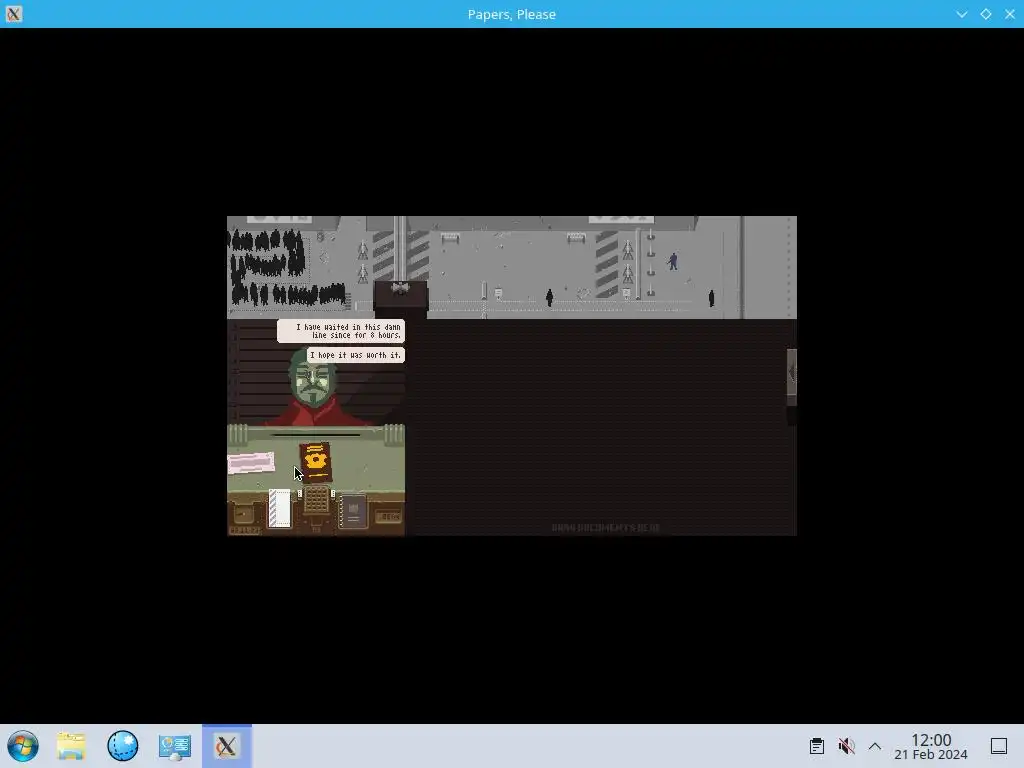Click the dark figure near the right wall
Image resolution: width=1024 pixels, height=768 pixels.
click(x=711, y=298)
